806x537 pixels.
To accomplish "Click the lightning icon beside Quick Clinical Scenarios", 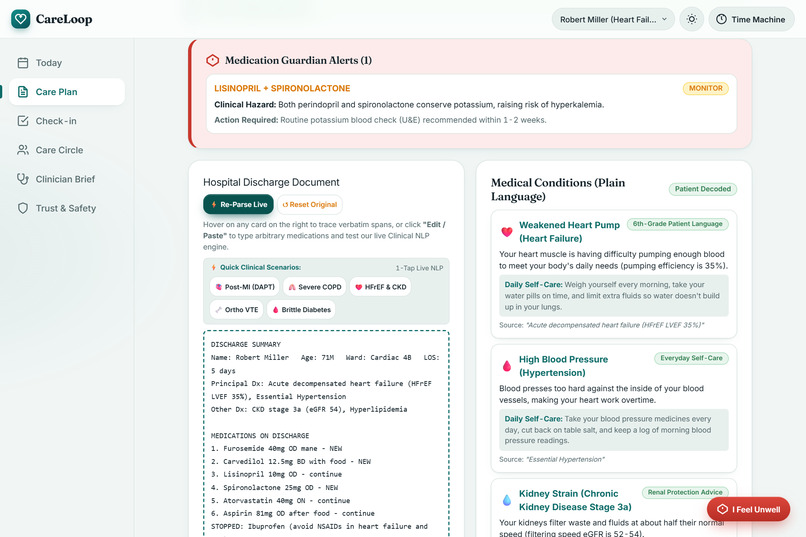I will [x=213, y=267].
